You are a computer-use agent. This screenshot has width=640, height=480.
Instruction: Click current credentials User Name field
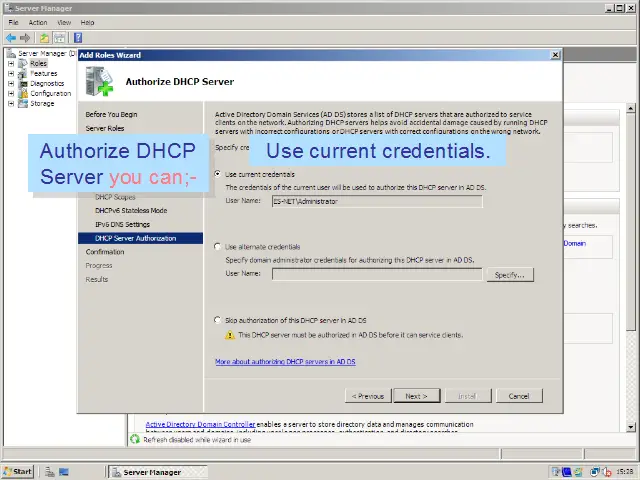coord(377,201)
